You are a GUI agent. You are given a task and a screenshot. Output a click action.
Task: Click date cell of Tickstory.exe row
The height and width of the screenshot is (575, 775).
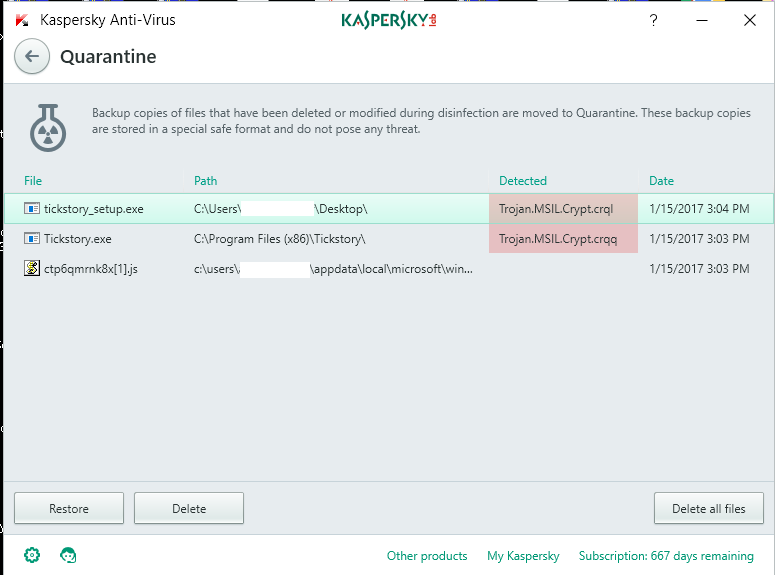[x=699, y=239]
